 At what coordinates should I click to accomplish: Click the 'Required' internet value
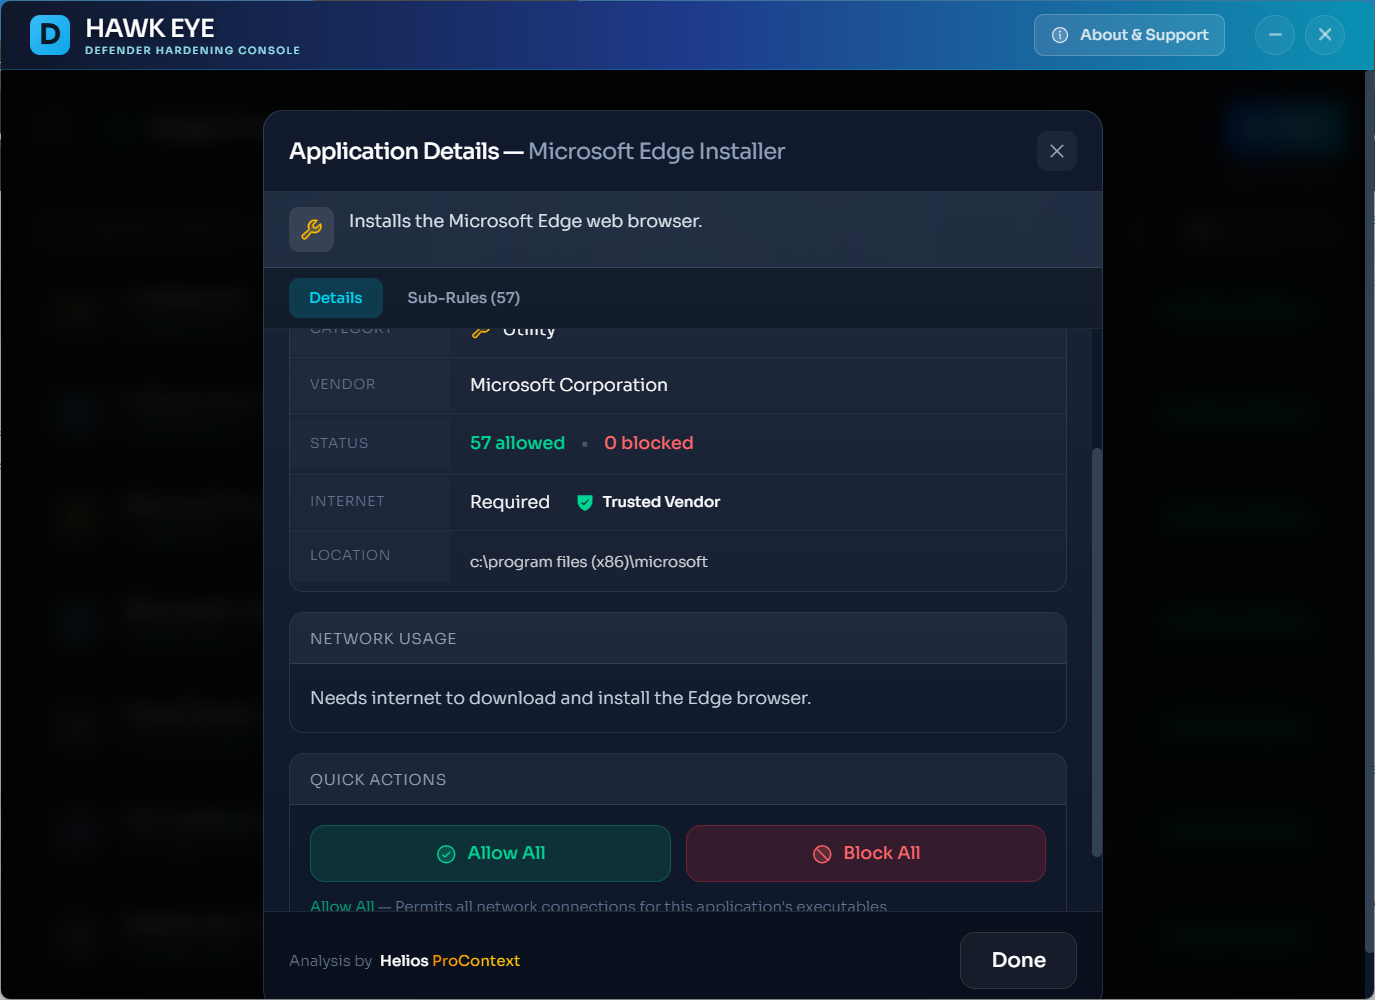pyautogui.click(x=510, y=502)
